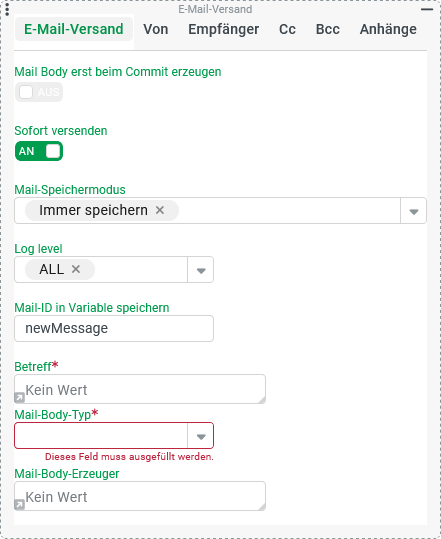Open the Log level dropdown arrow
The height and width of the screenshot is (539, 441).
201,270
